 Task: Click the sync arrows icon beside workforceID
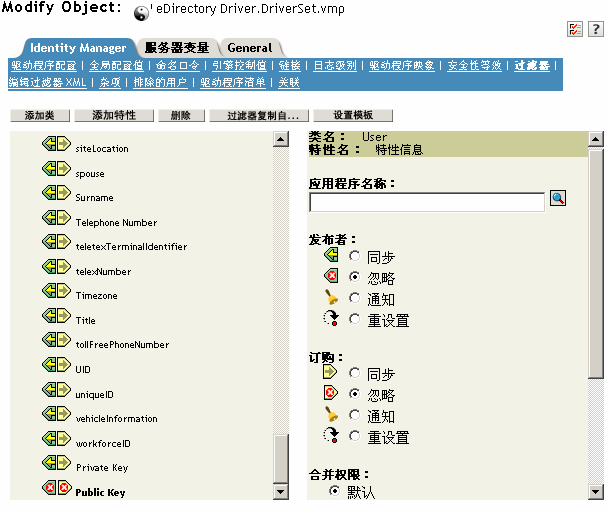tap(56, 438)
